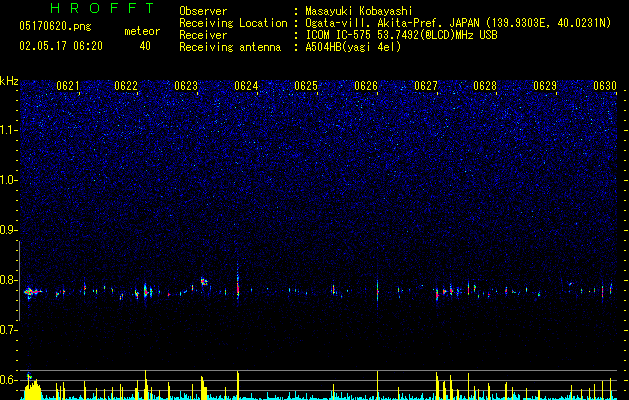Screen dimensions: 629x400
Task: Click the 0630 time marker
Action: coord(605,86)
